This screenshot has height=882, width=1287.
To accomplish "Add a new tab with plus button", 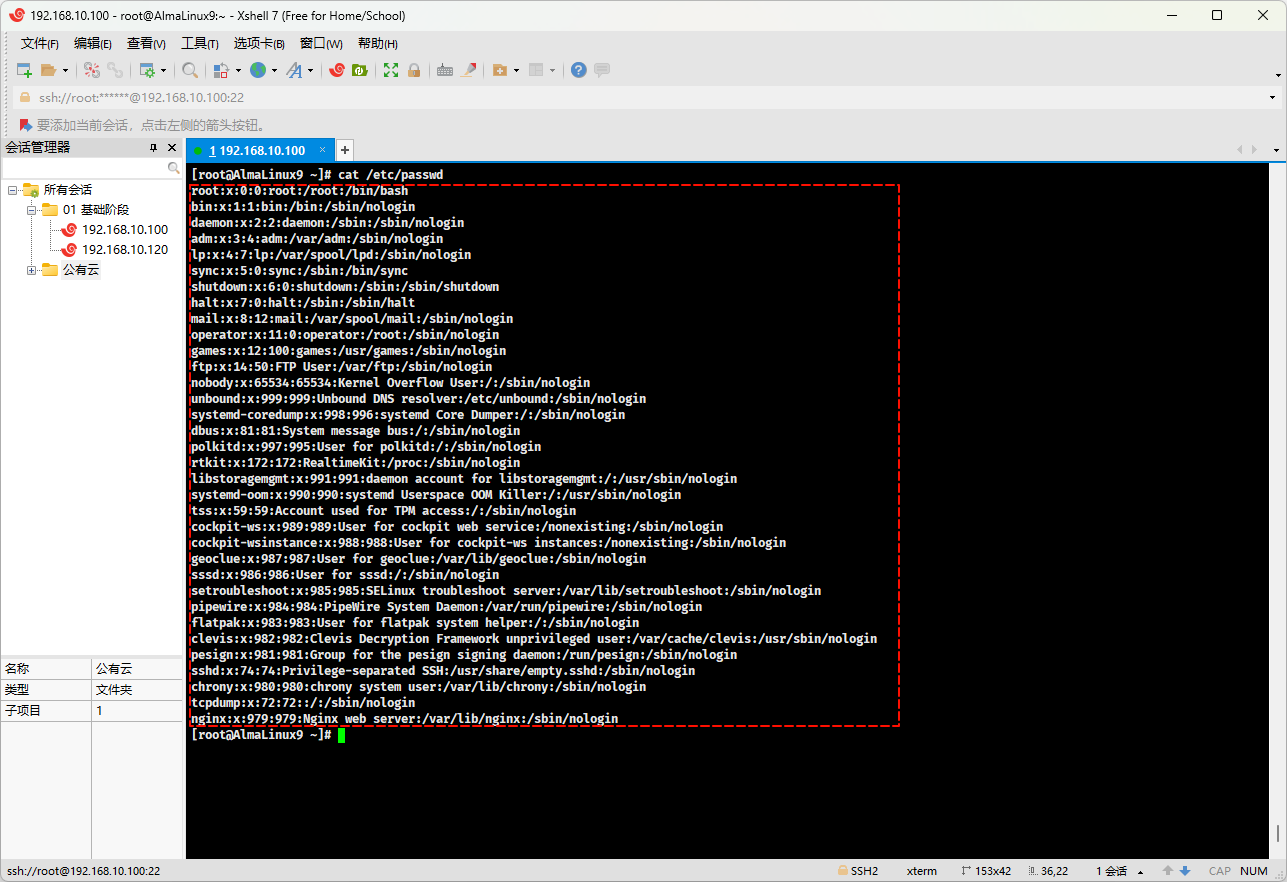I will click(344, 150).
